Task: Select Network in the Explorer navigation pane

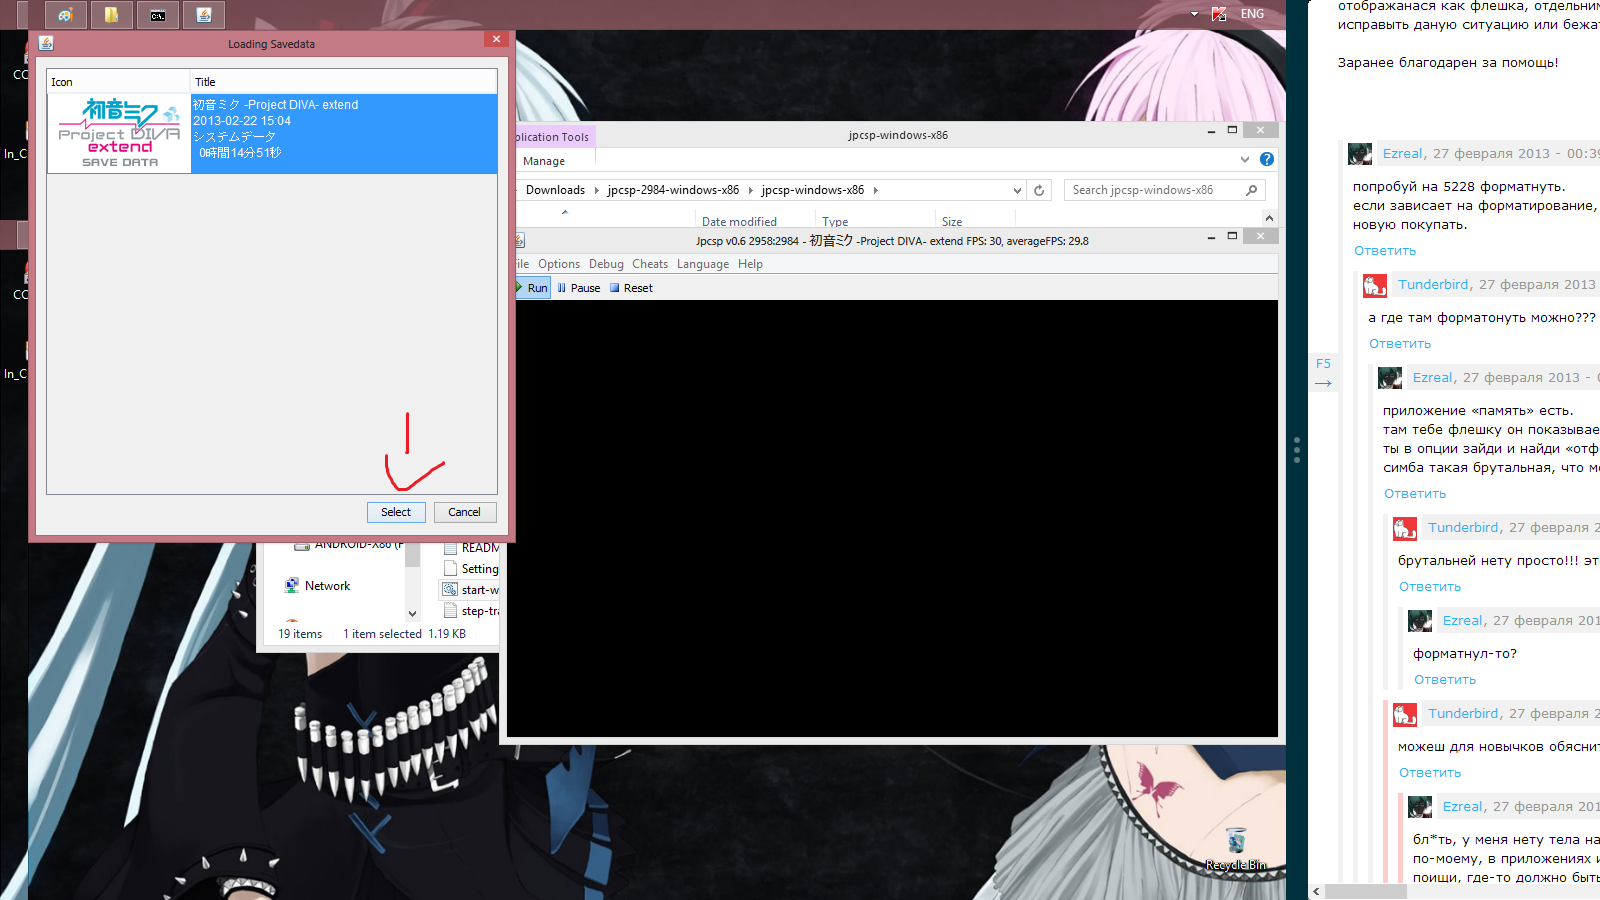Action: pos(327,586)
